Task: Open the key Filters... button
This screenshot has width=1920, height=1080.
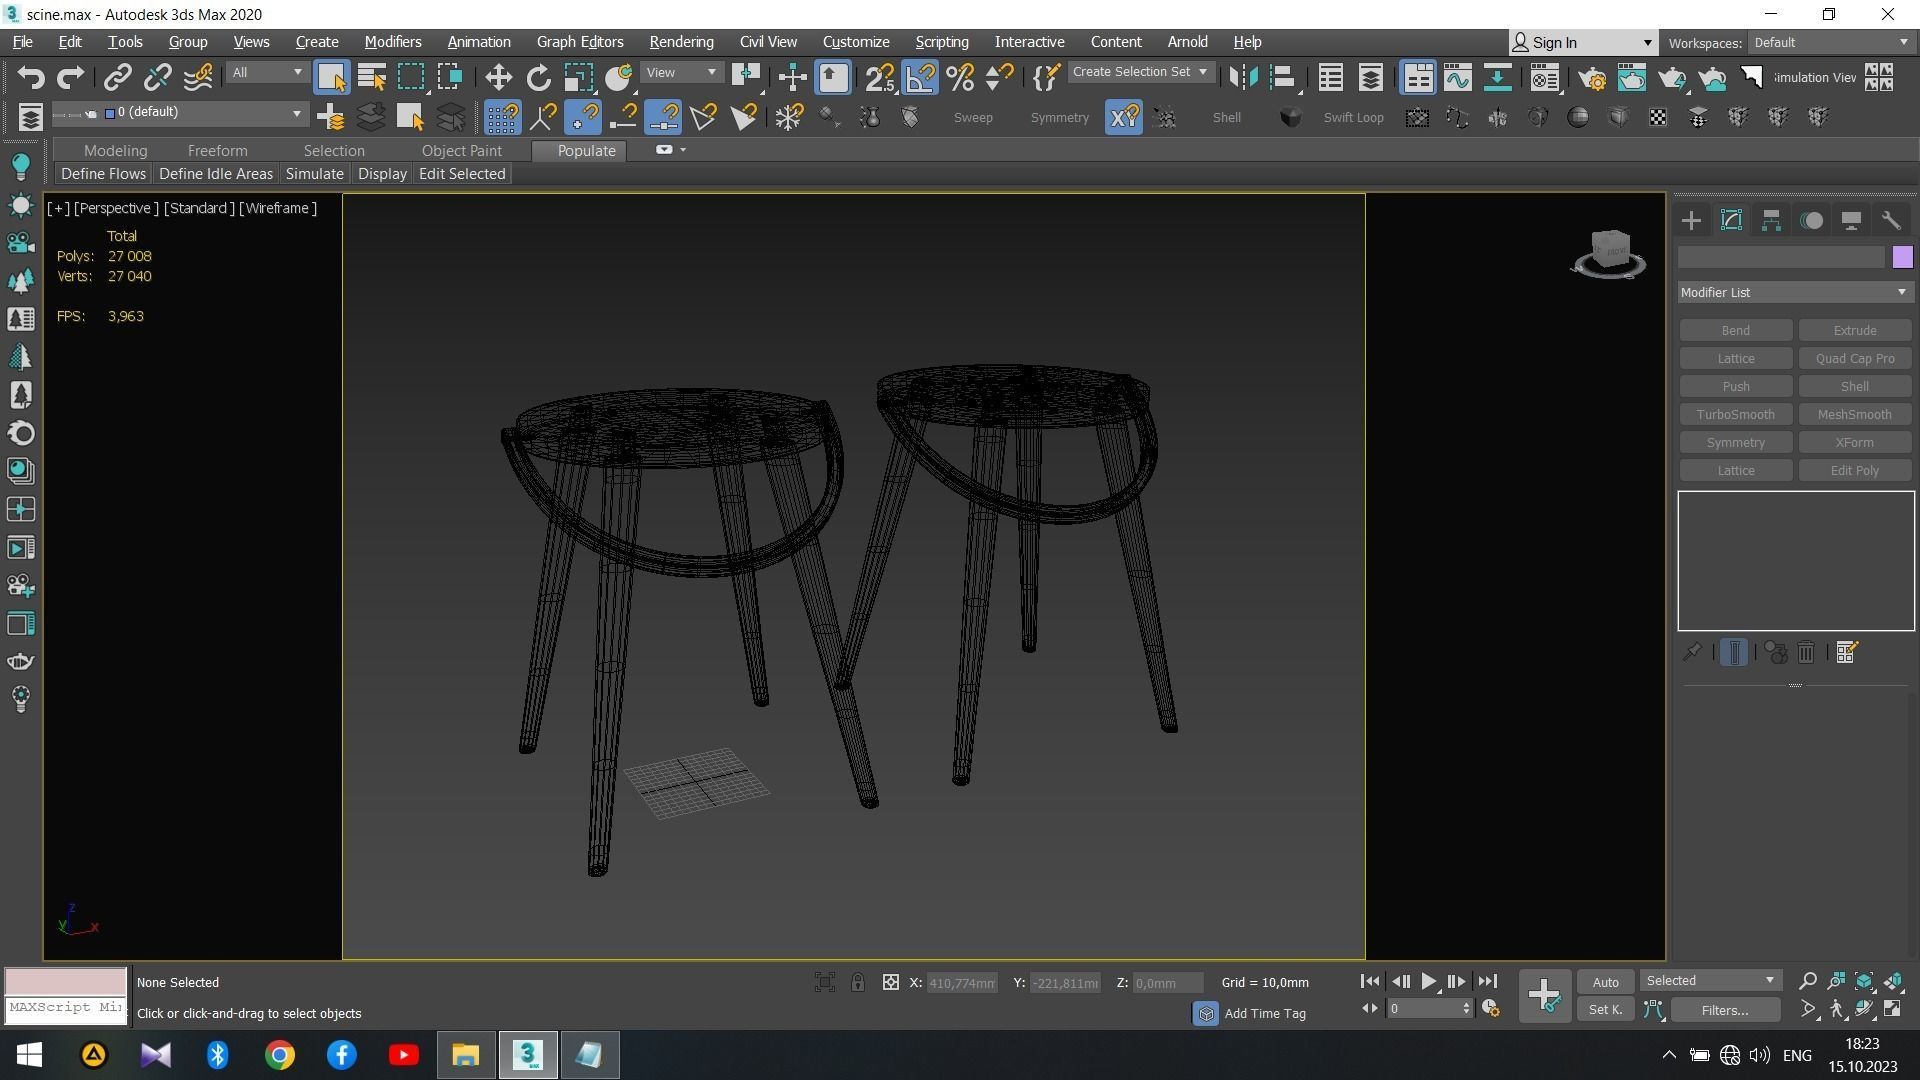Action: coord(1725,1010)
